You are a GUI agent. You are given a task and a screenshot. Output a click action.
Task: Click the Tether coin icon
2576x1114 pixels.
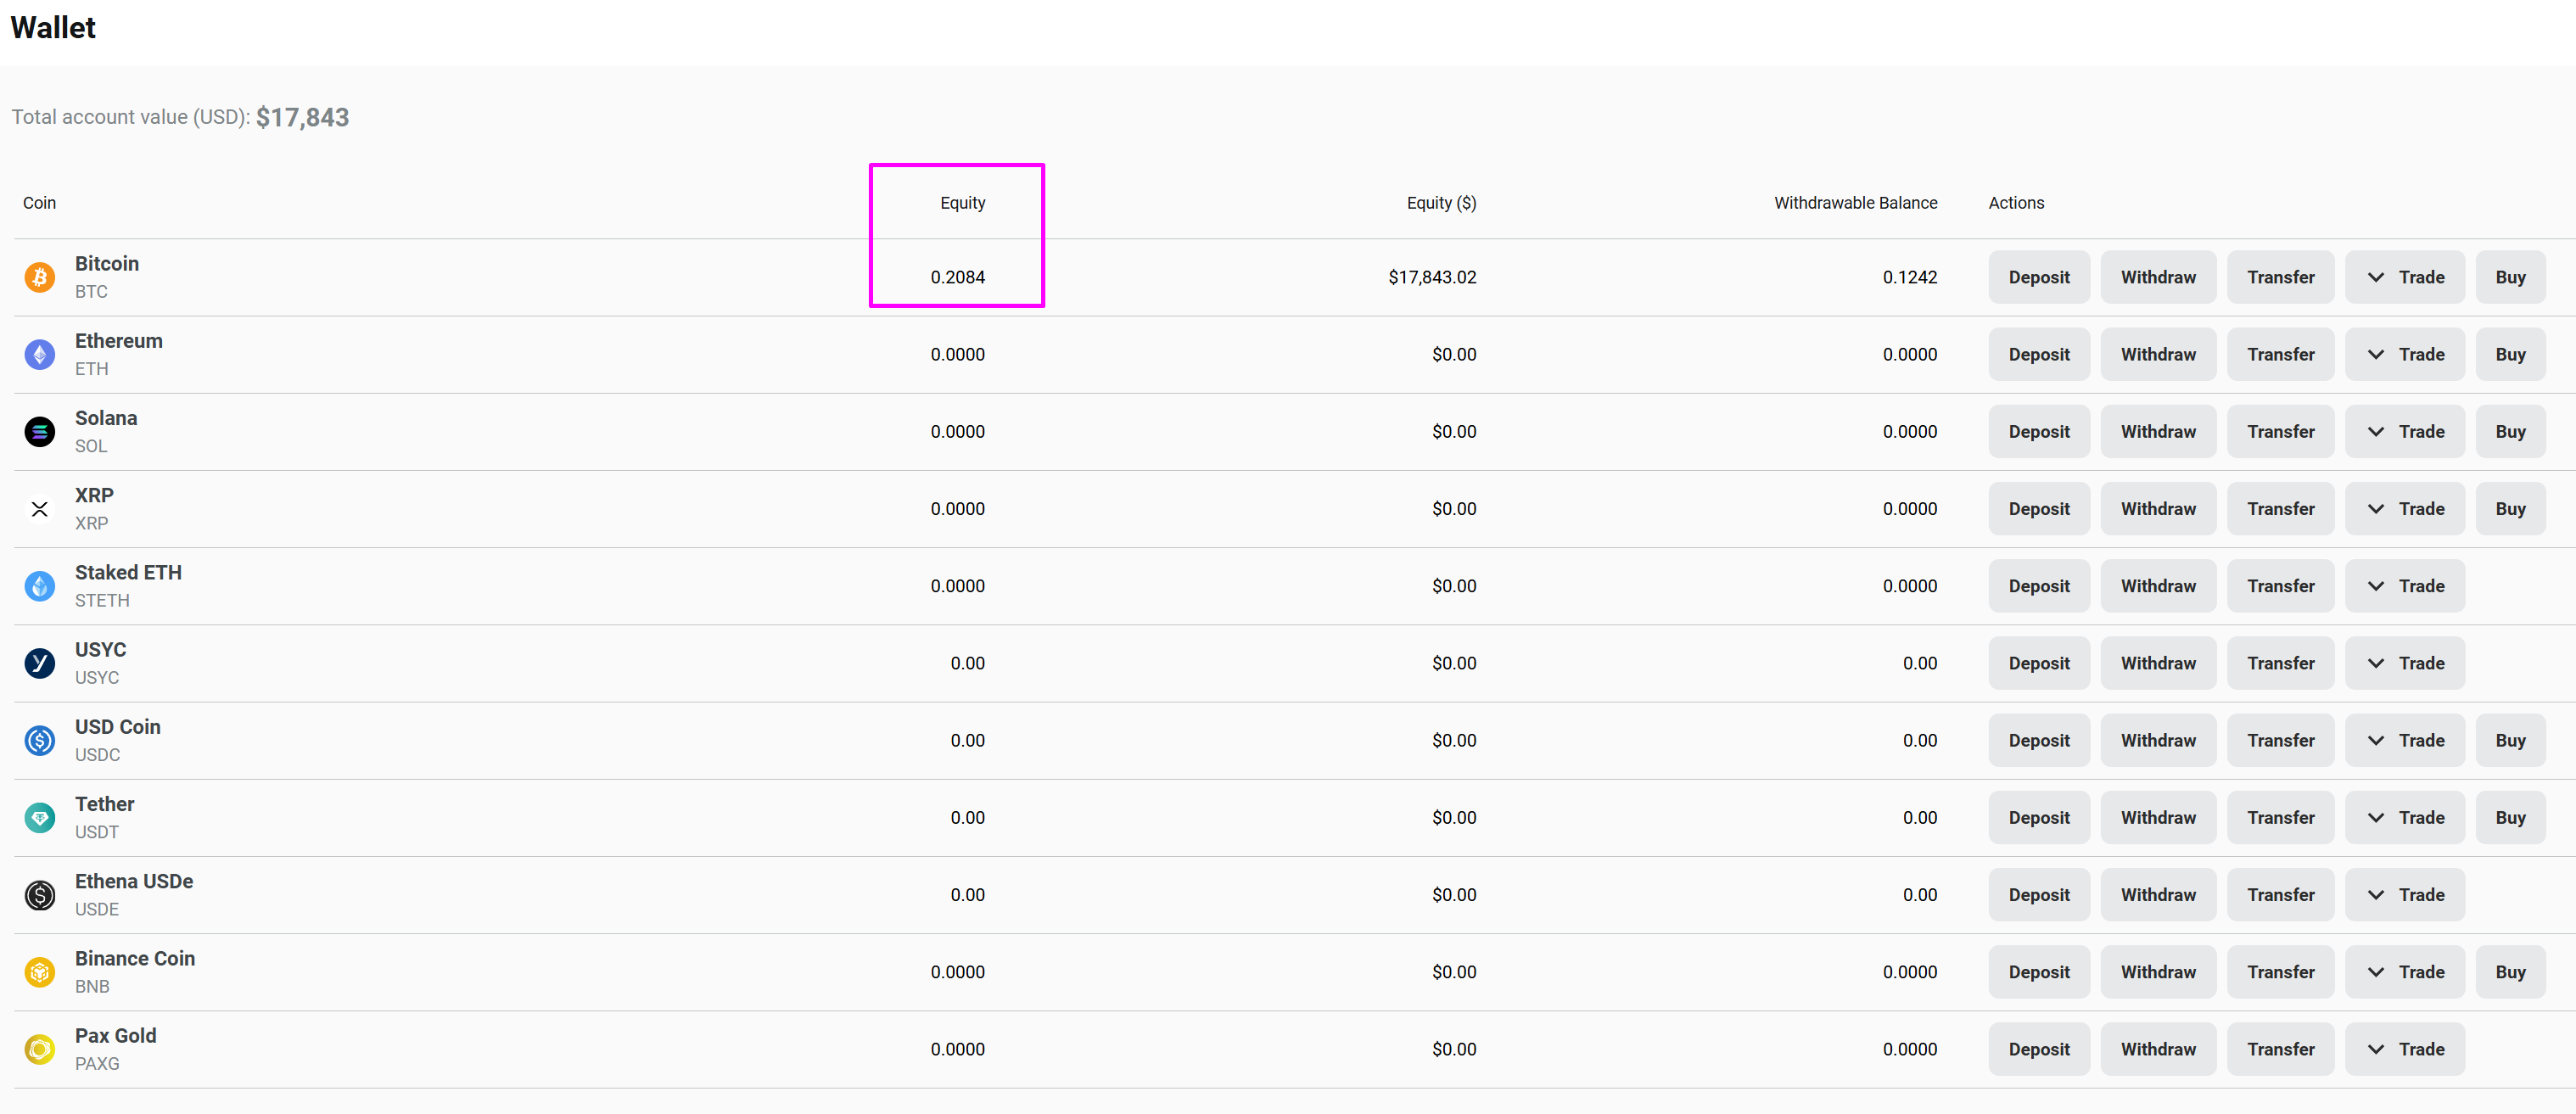pyautogui.click(x=40, y=818)
